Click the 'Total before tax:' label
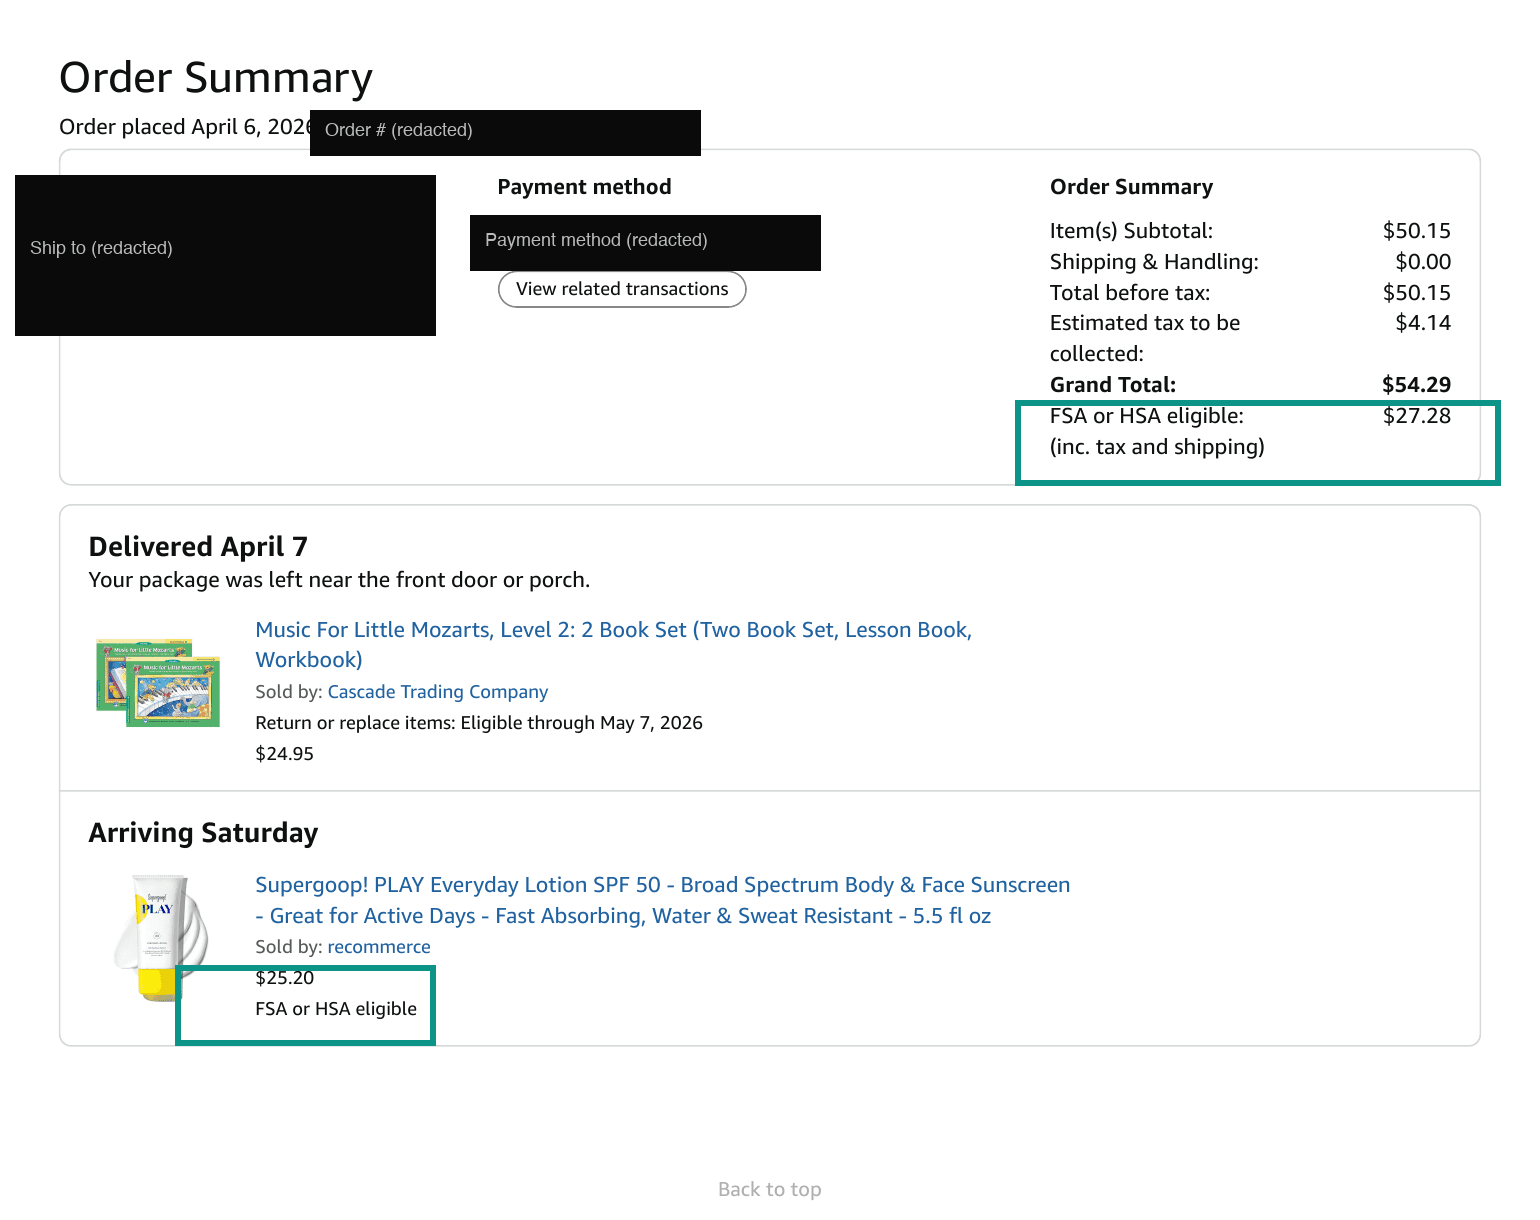 pyautogui.click(x=1130, y=293)
